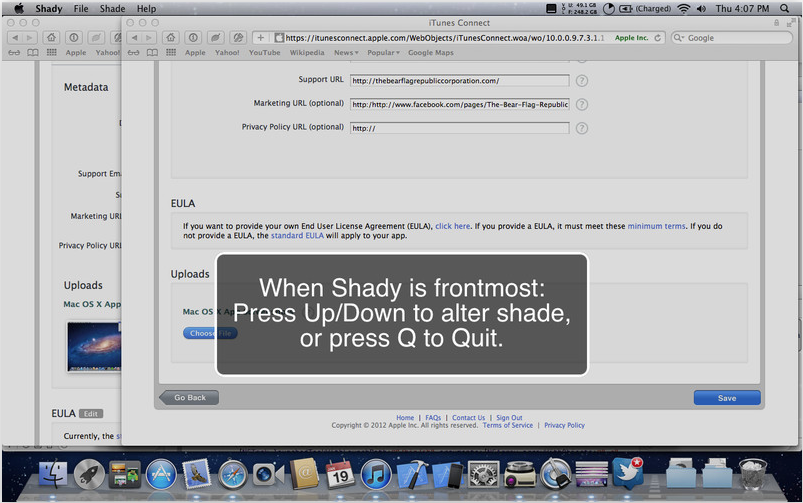Open the FAQs footer link
The image size is (803, 503).
click(x=433, y=417)
